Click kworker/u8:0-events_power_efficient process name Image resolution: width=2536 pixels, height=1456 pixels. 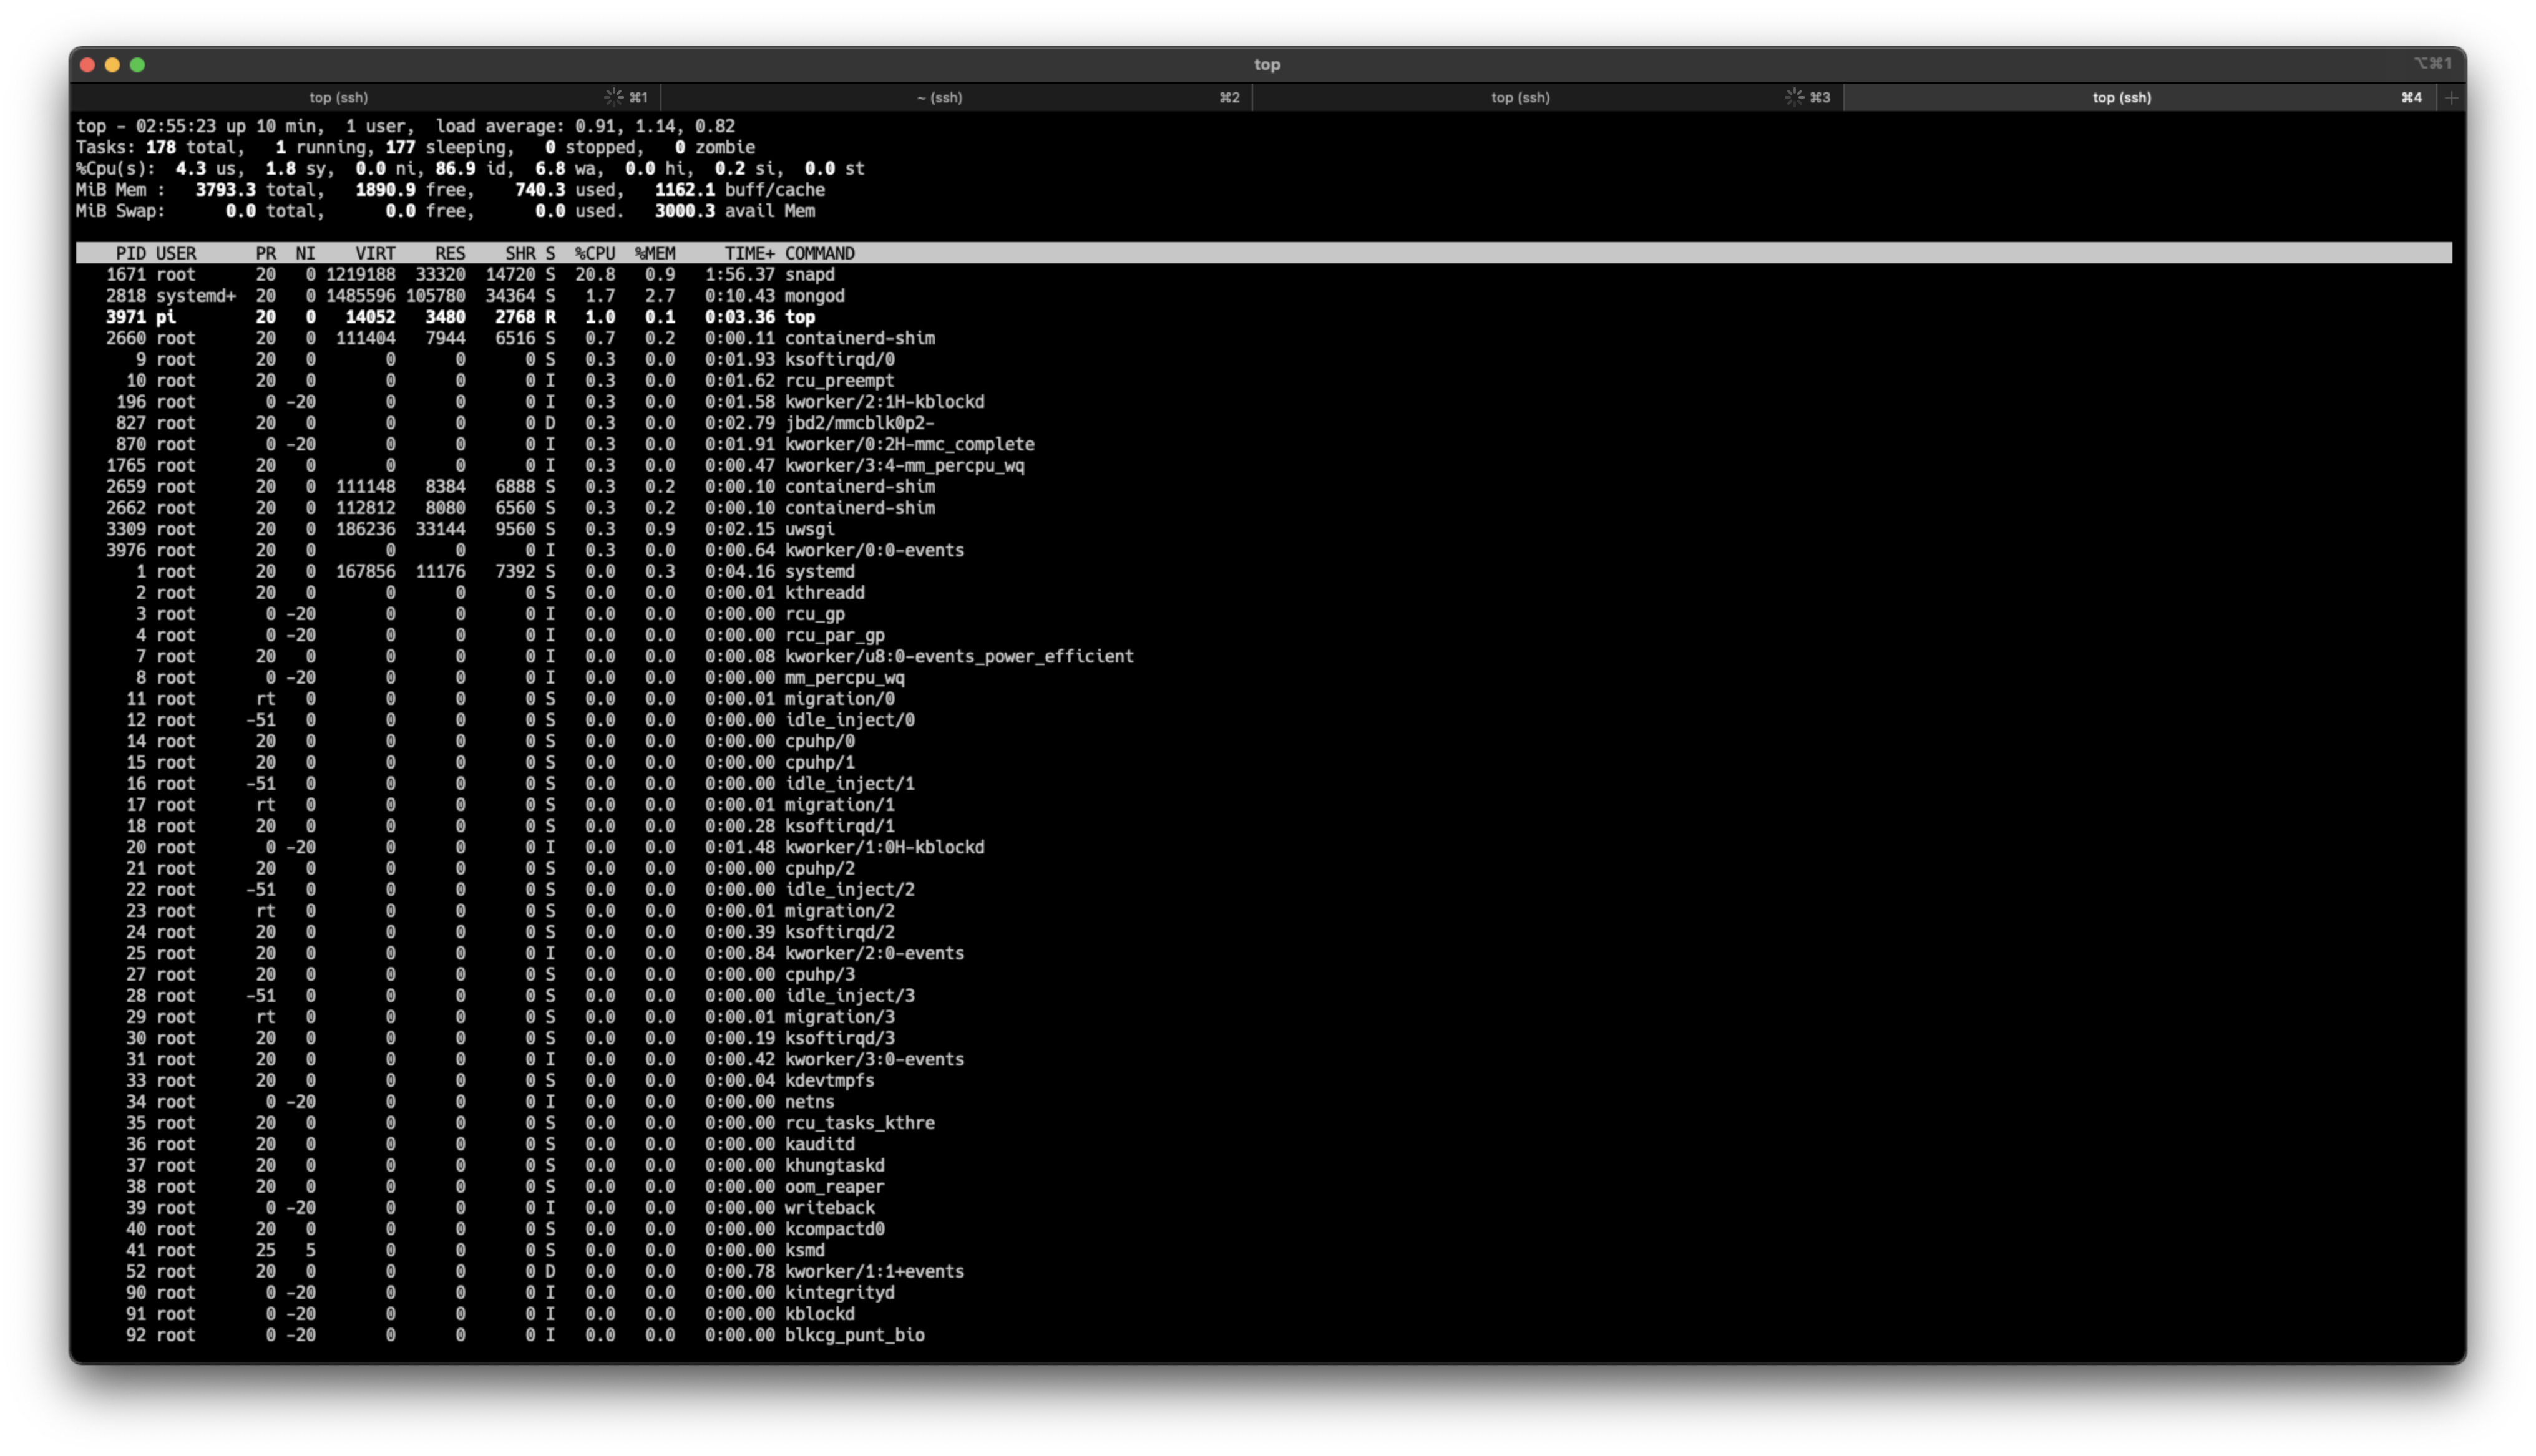960,656
